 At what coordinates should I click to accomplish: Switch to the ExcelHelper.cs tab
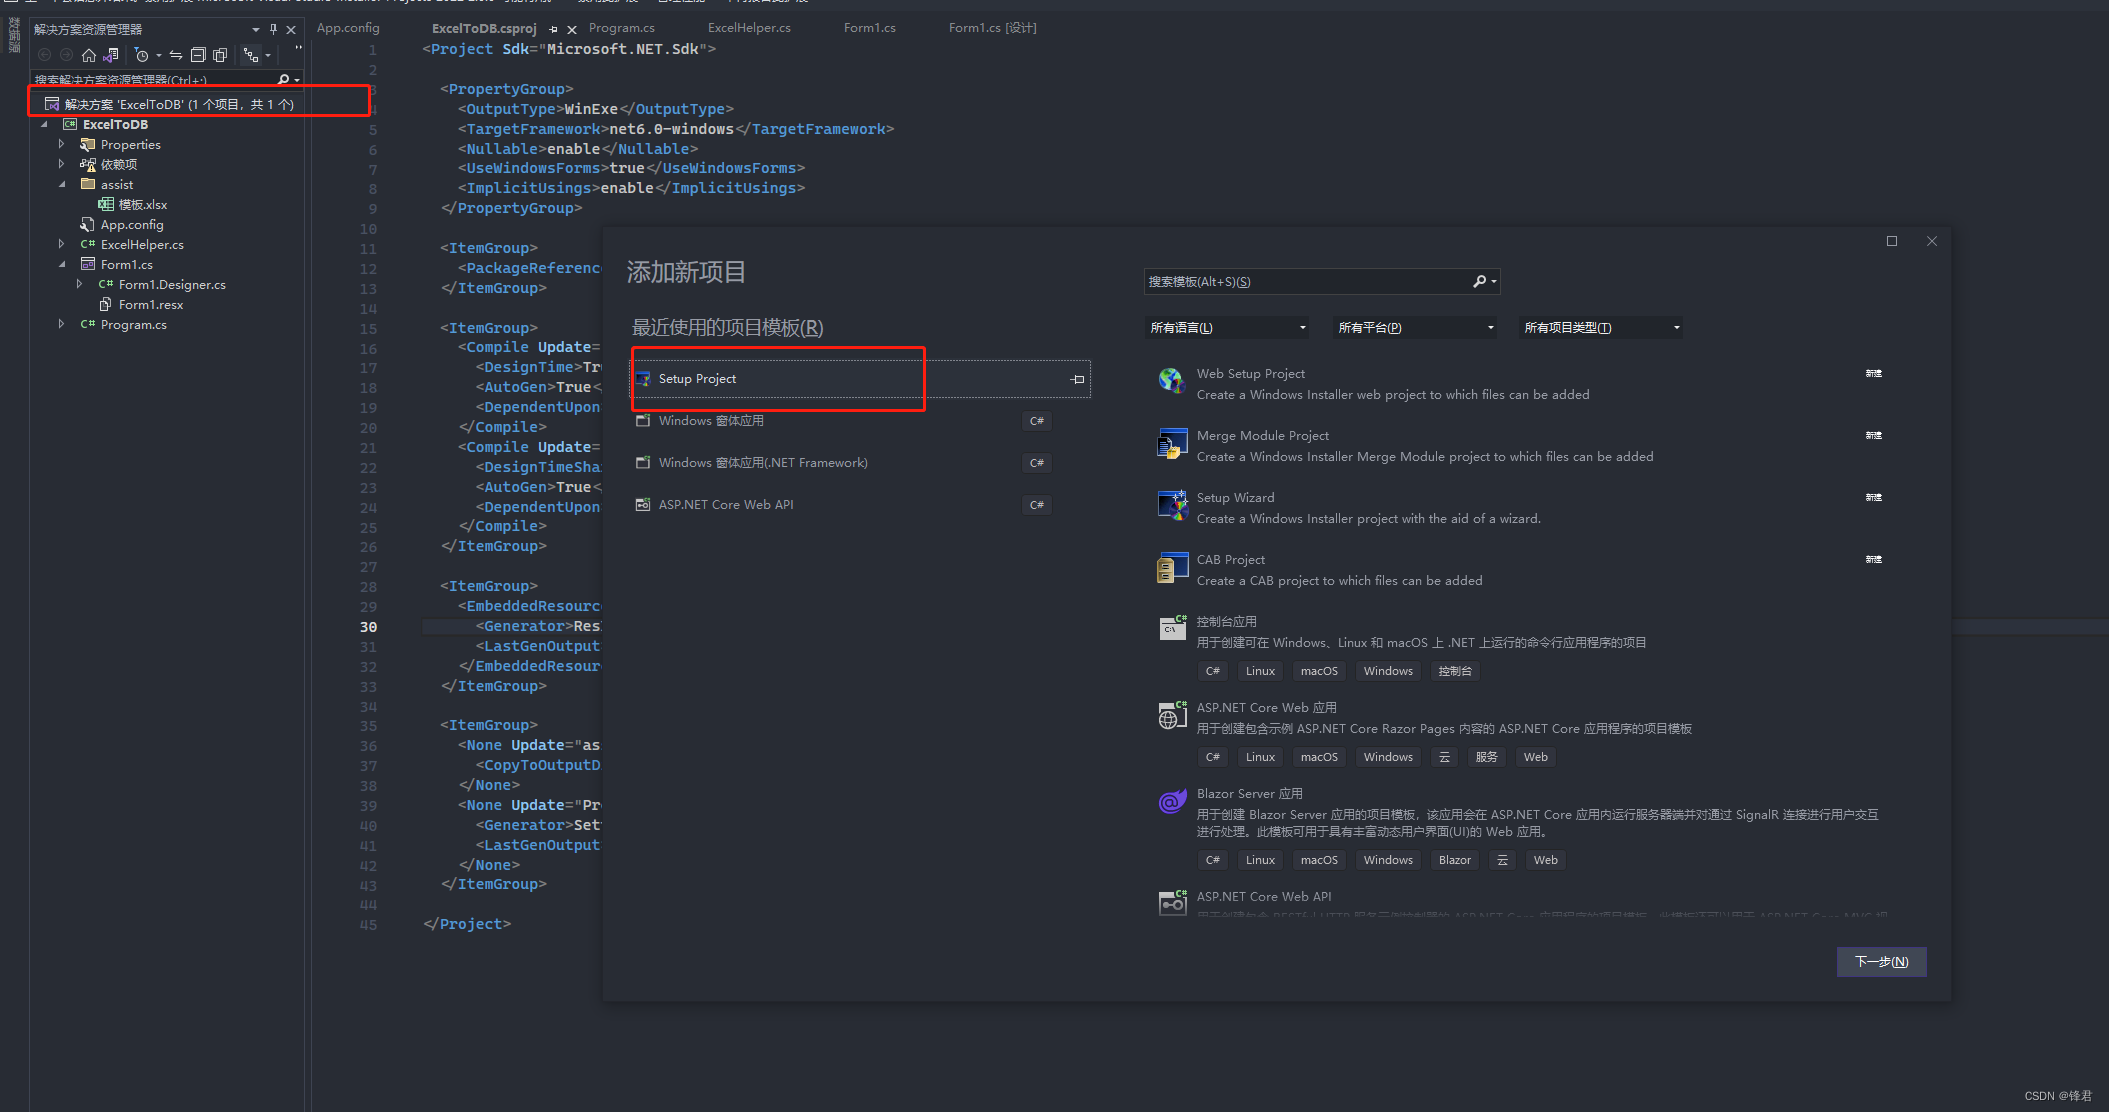coord(749,28)
